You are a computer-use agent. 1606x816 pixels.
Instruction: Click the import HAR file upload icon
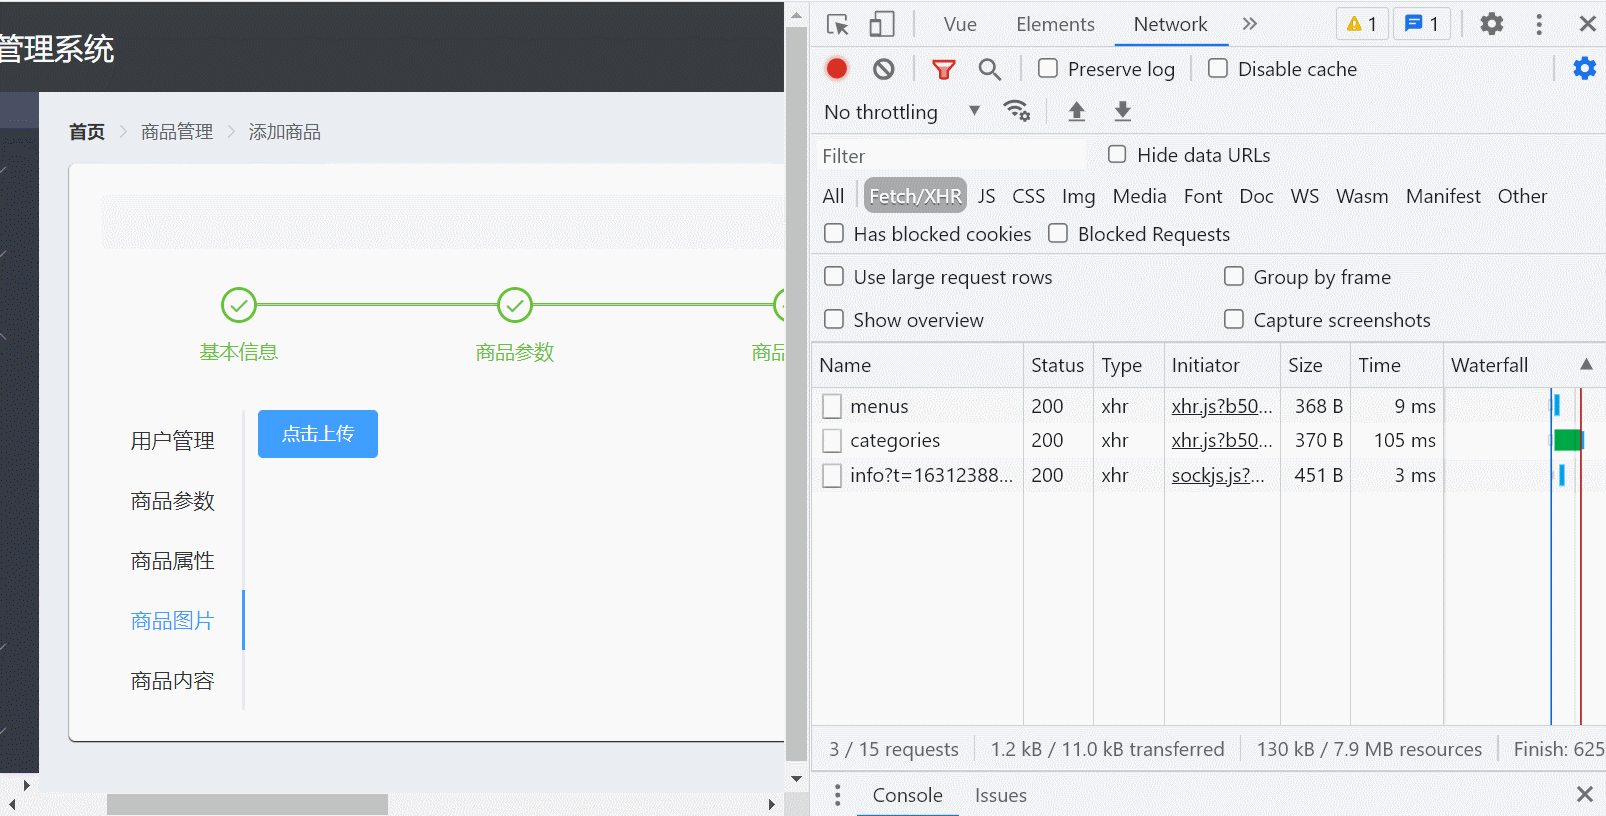point(1076,112)
